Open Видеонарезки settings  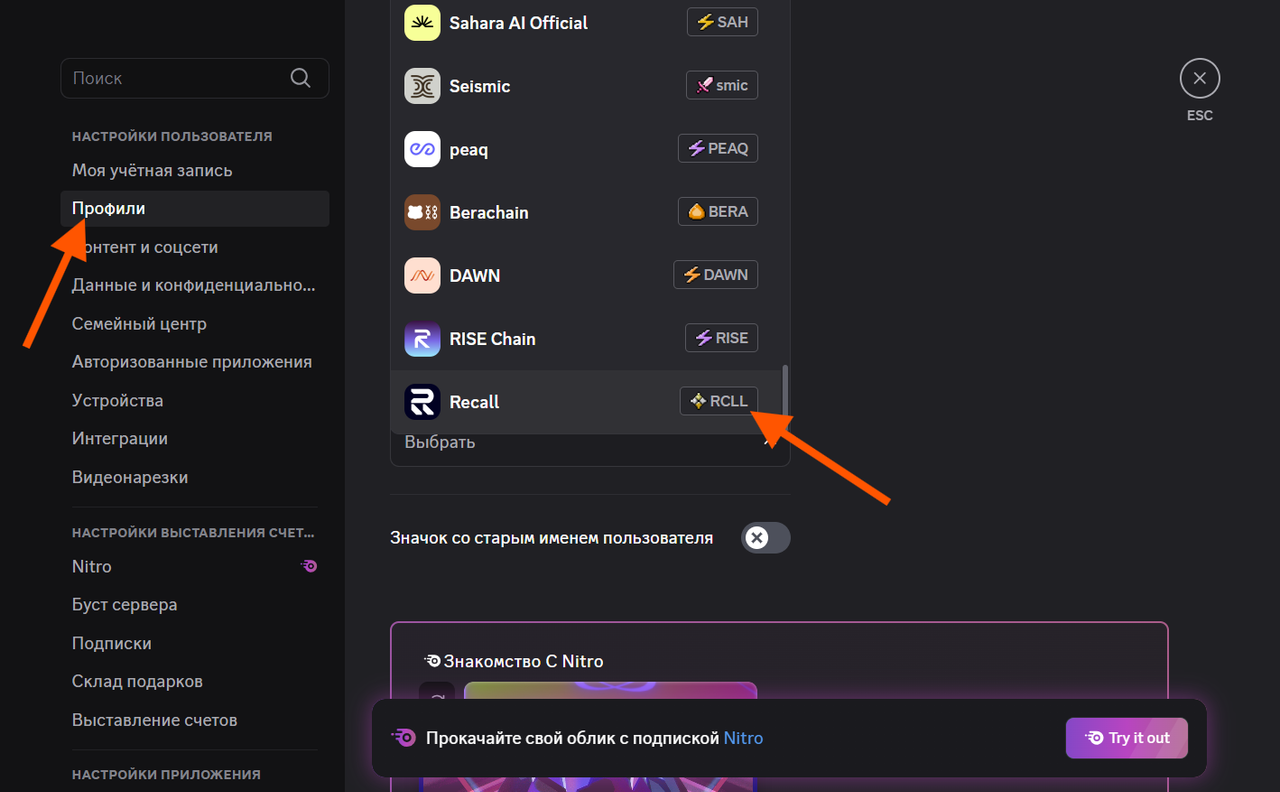(x=195, y=477)
